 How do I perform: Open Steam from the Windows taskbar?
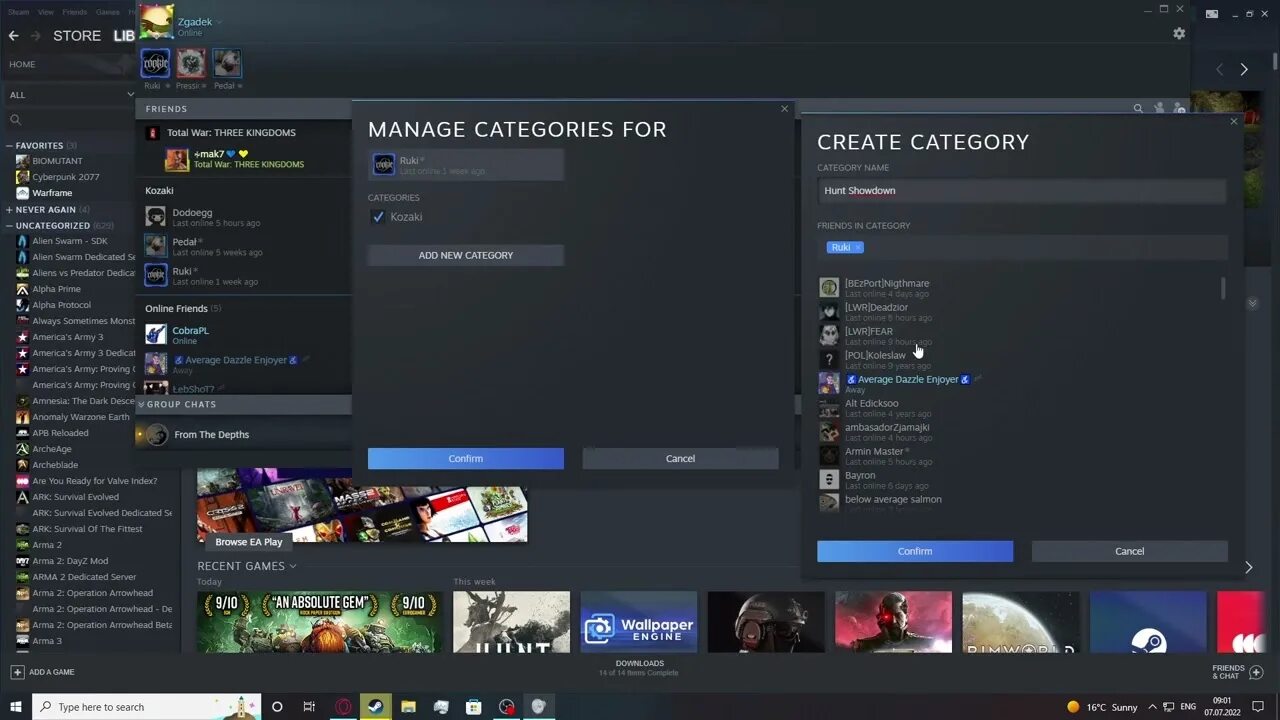tap(375, 706)
